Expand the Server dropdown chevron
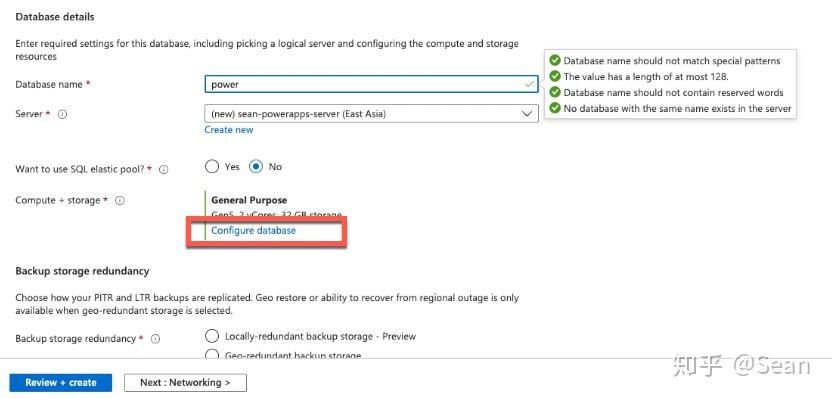 526,114
